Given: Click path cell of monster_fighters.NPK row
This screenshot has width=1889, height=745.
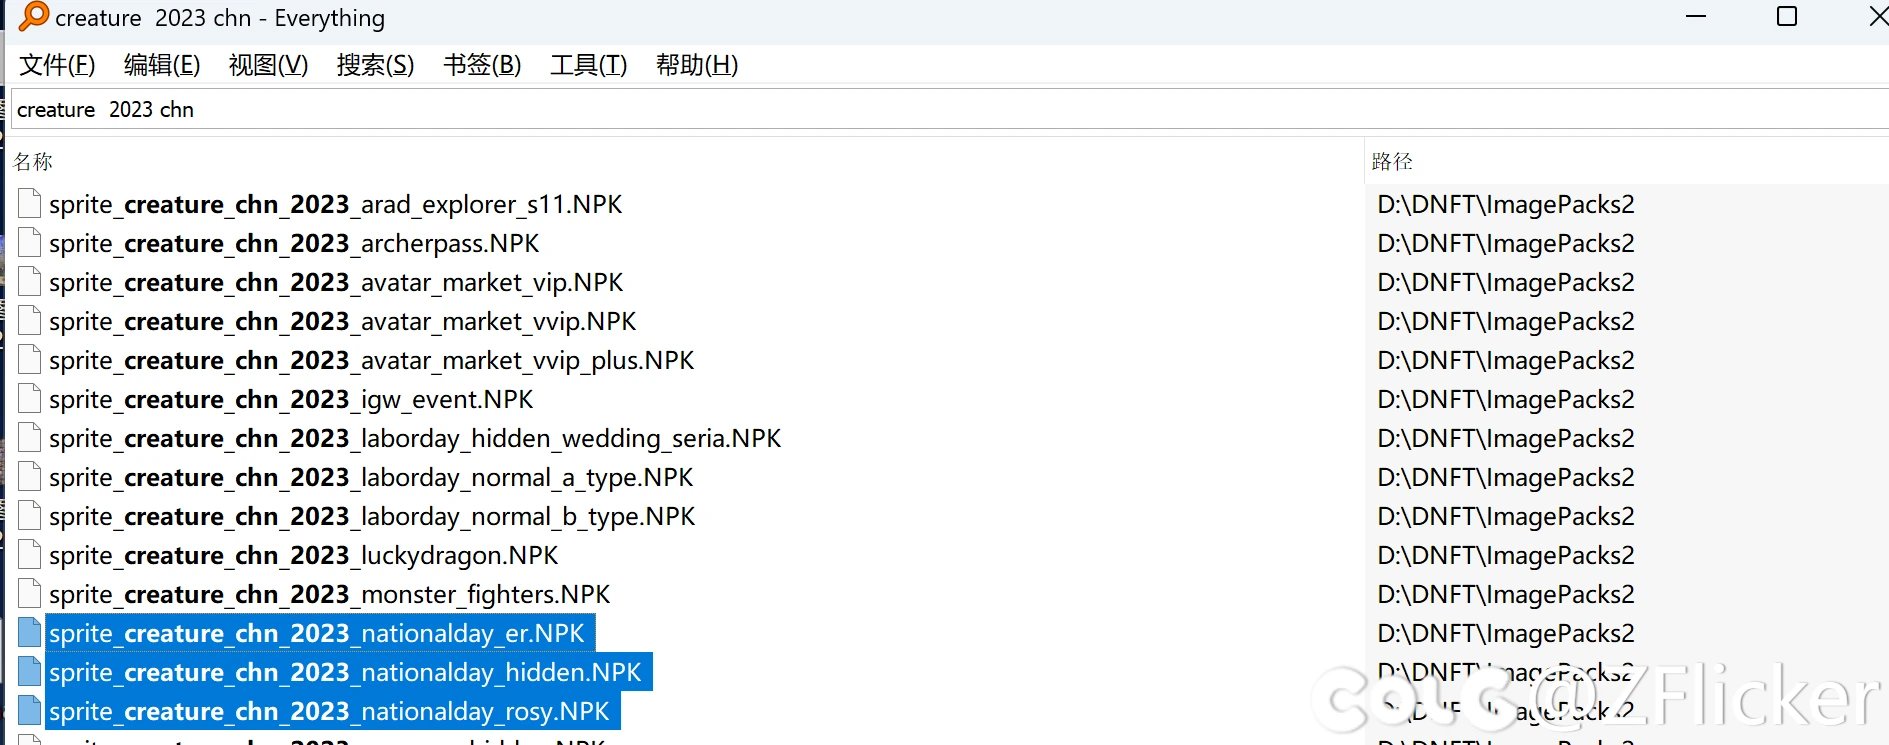Looking at the screenshot, I should point(1505,594).
